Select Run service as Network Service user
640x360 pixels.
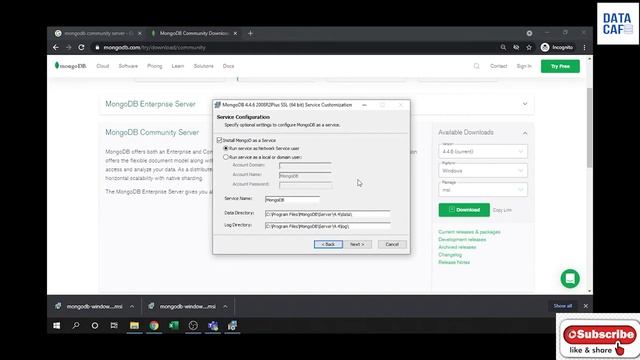point(226,148)
